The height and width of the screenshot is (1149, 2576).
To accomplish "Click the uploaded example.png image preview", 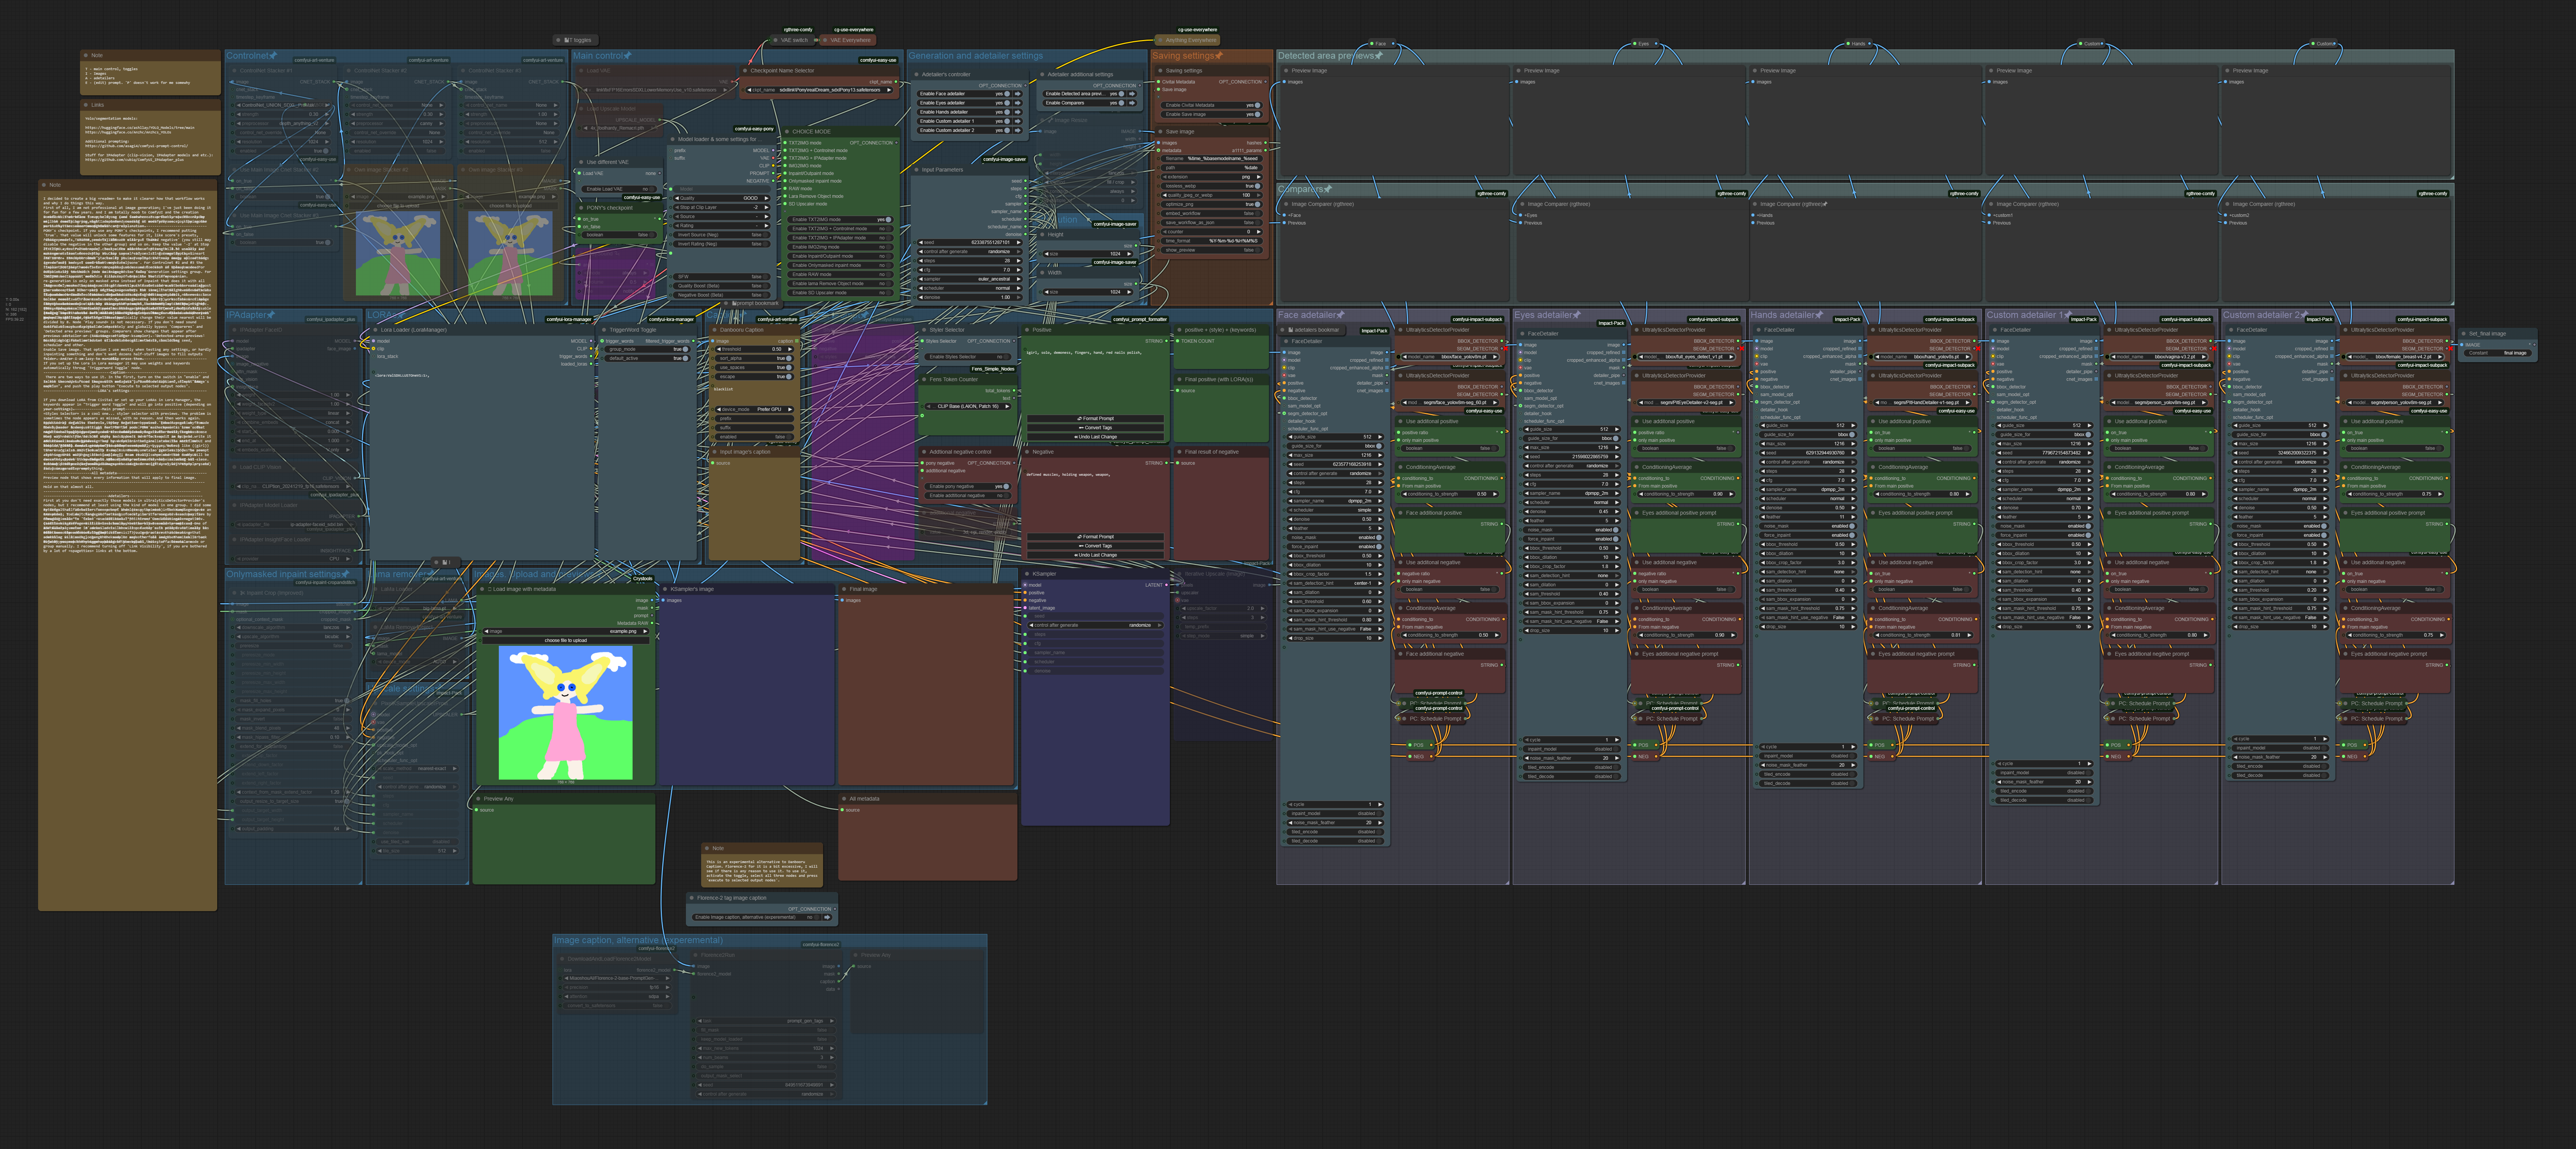I will (566, 712).
